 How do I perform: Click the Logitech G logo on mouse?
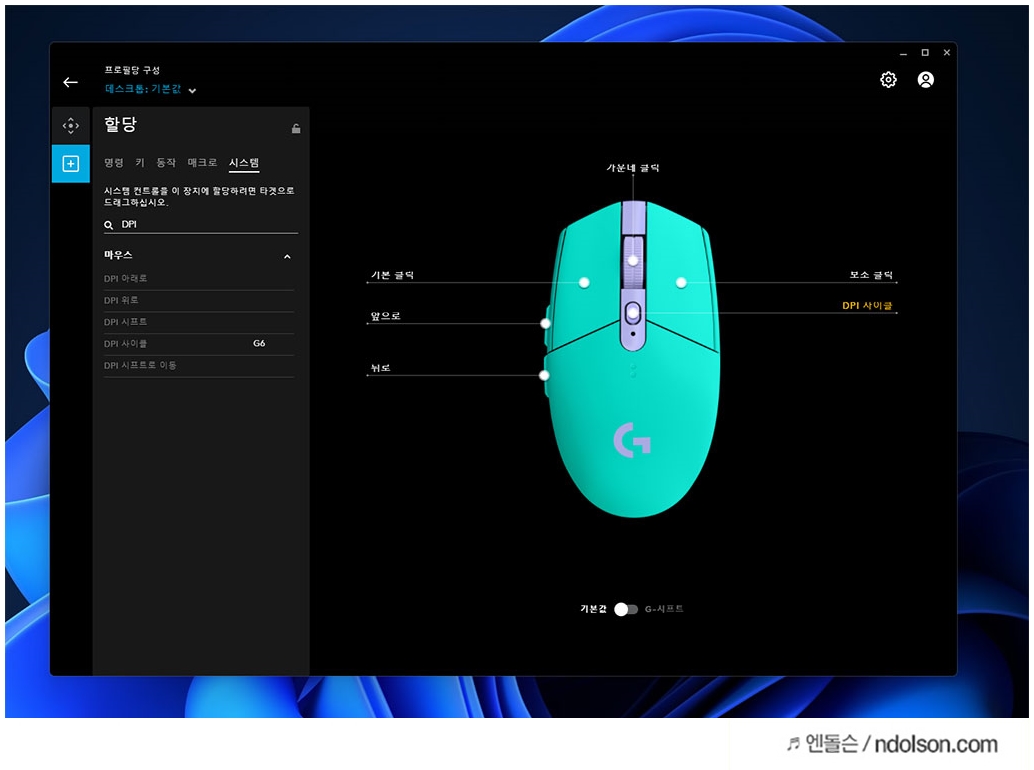point(632,440)
